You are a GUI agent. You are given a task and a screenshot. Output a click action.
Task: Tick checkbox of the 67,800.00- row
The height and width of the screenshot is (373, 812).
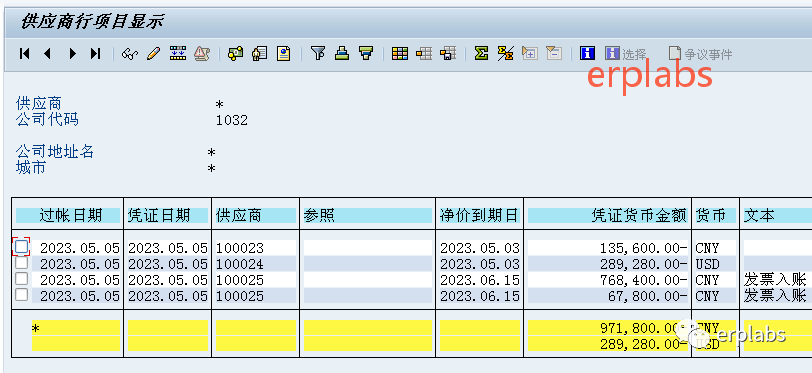[21, 295]
